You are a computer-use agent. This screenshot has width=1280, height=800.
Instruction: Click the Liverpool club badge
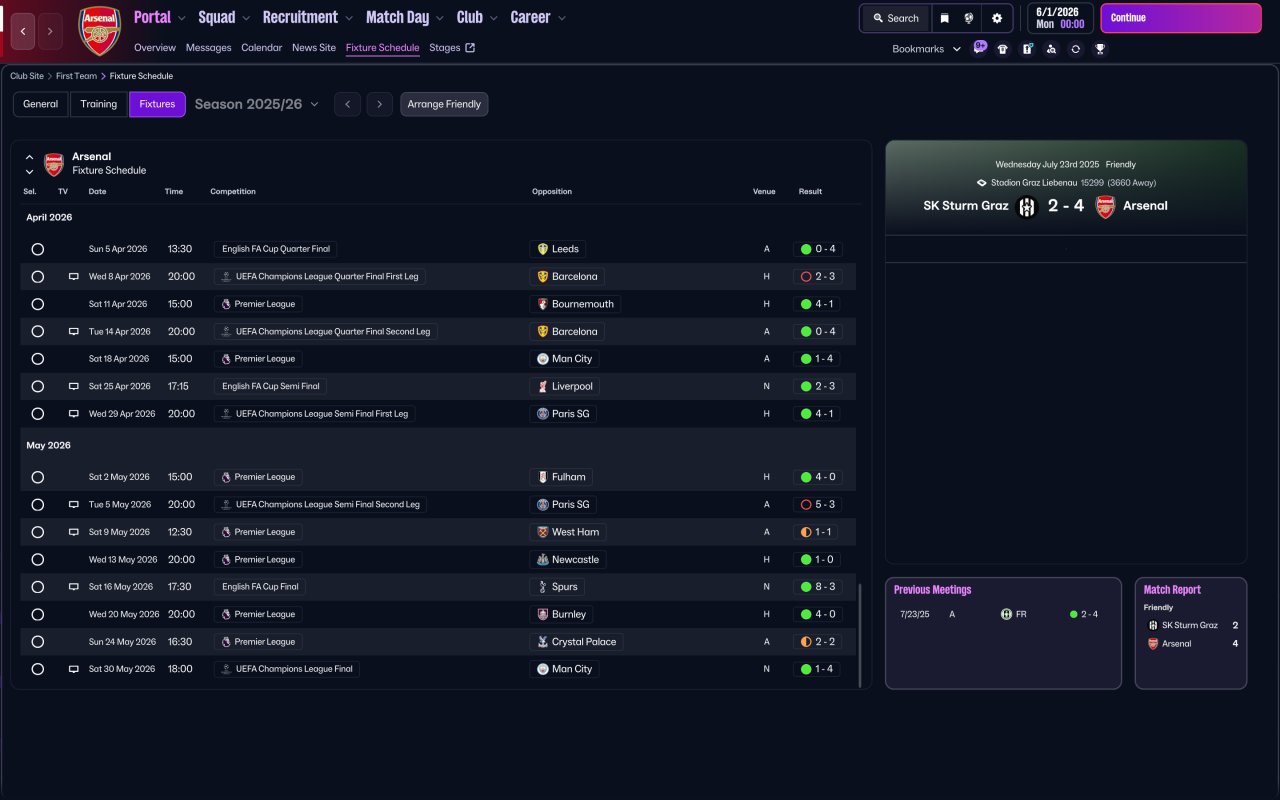coord(543,386)
